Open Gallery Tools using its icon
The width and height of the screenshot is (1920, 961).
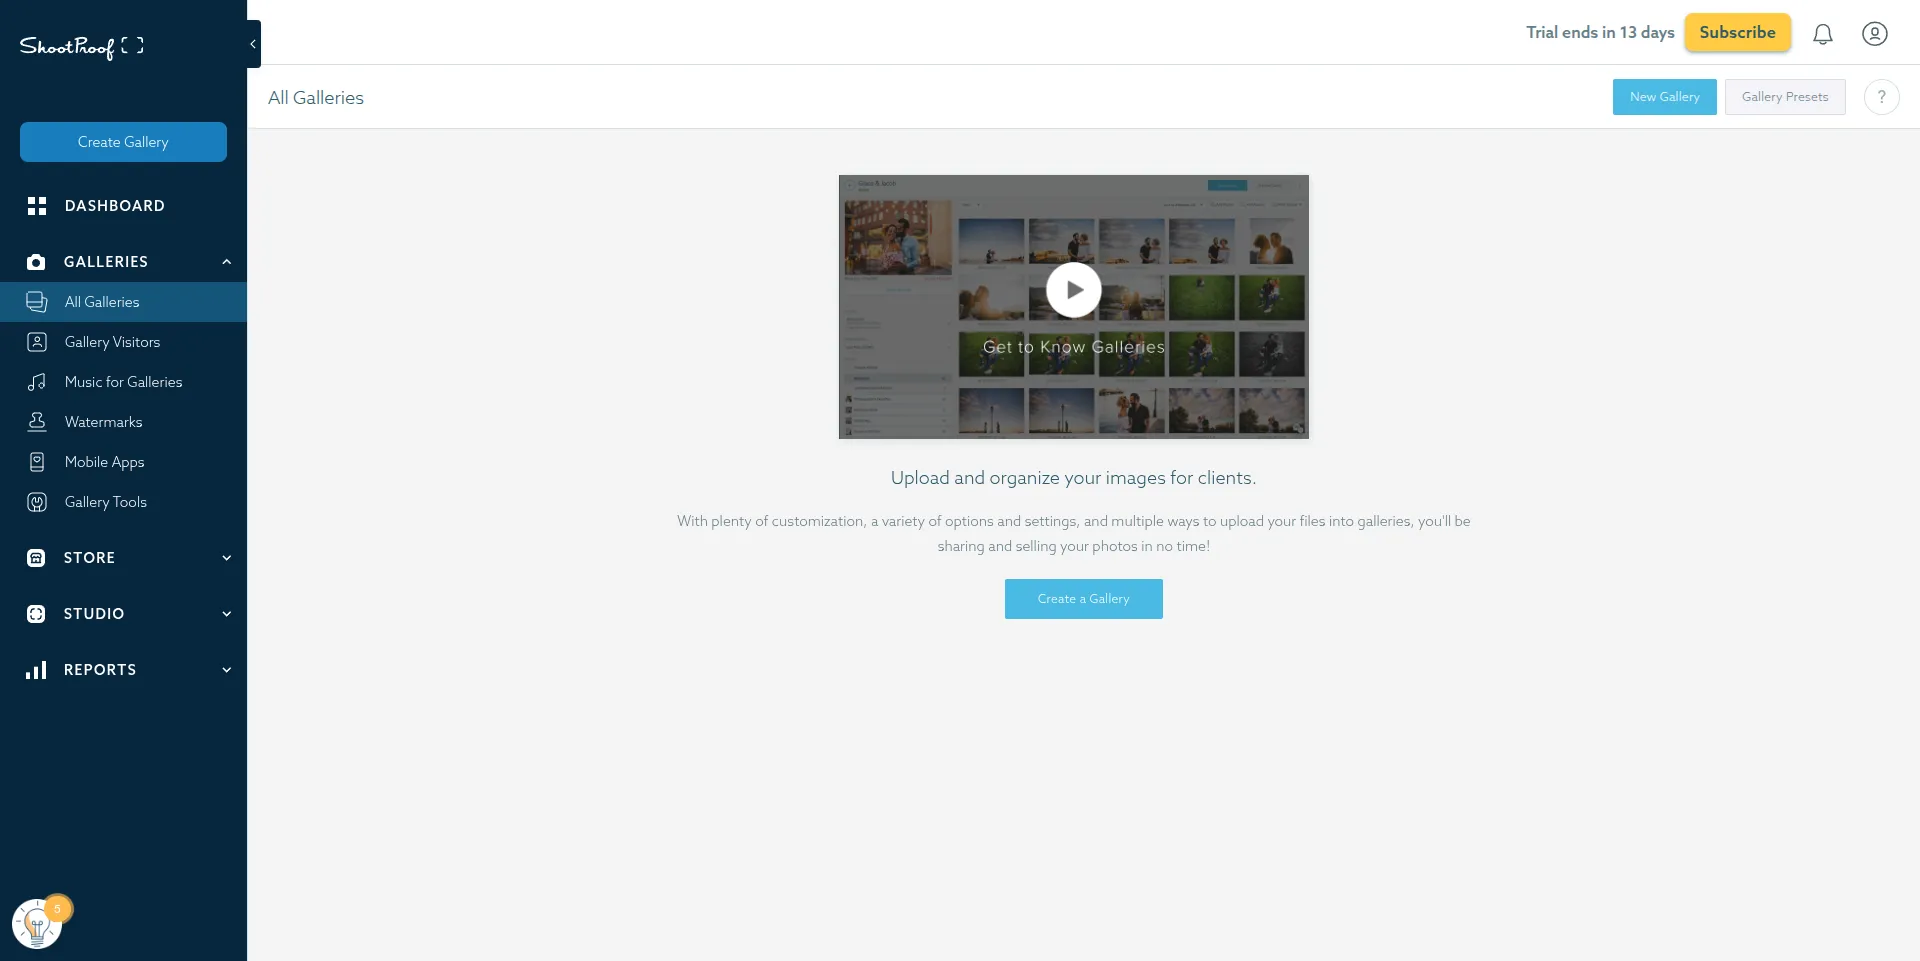[x=37, y=502]
